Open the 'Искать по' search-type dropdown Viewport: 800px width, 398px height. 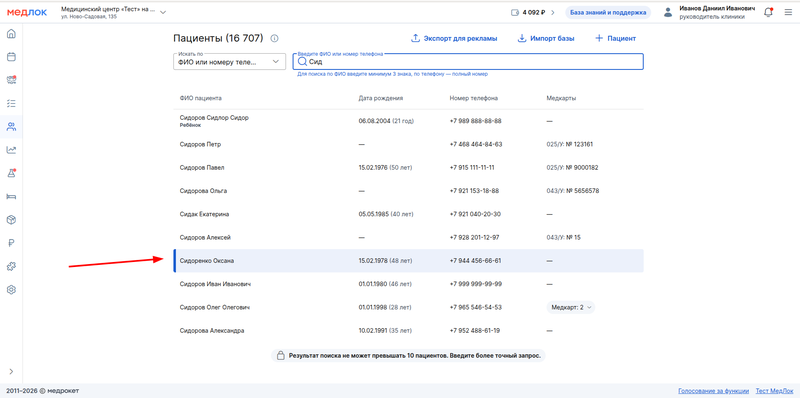(229, 62)
